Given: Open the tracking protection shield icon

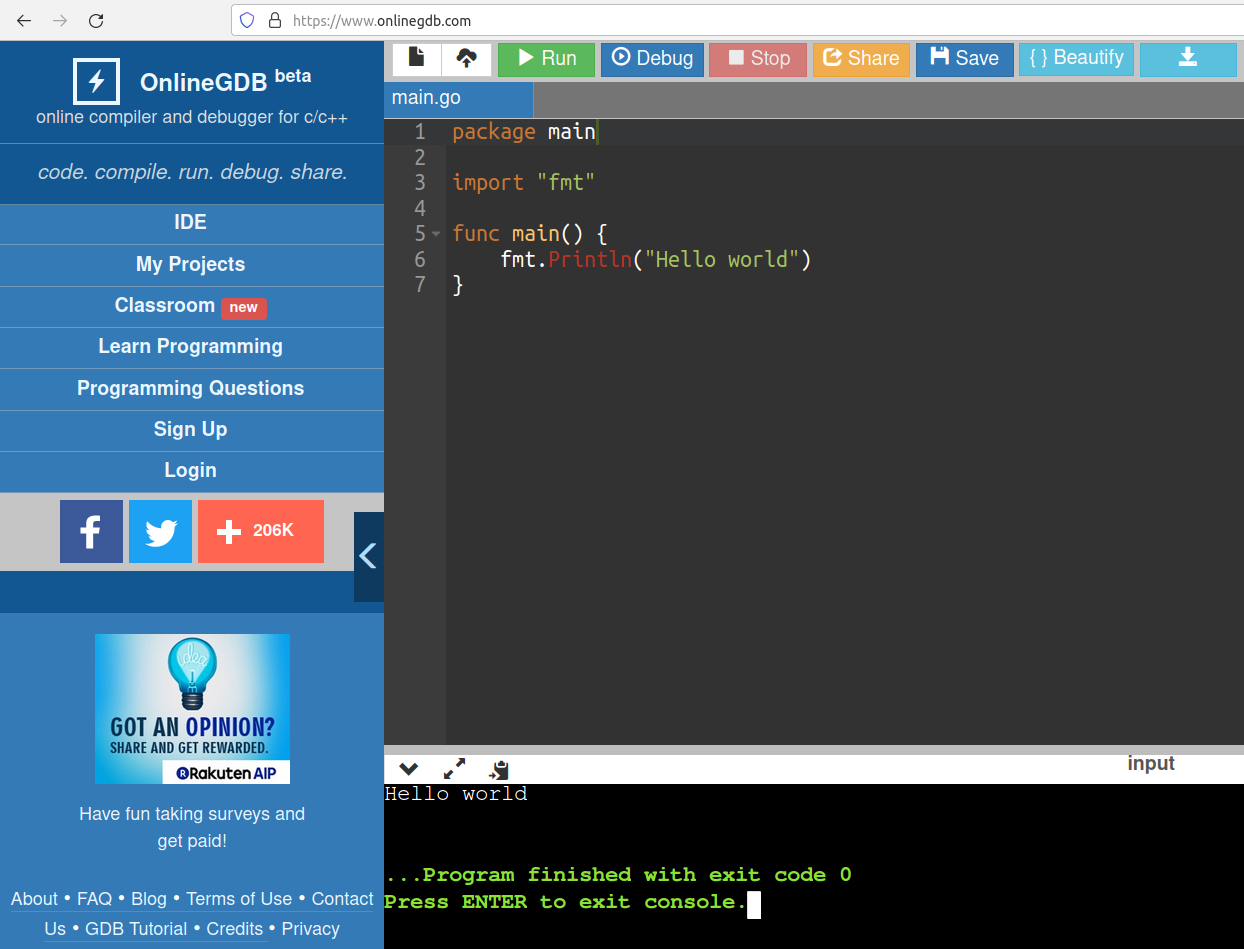Looking at the screenshot, I should tap(247, 20).
